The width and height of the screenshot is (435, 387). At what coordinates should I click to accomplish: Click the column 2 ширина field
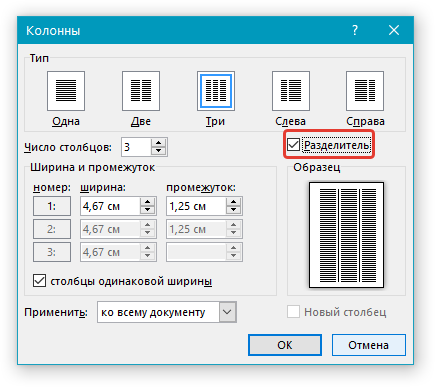pyautogui.click(x=110, y=229)
